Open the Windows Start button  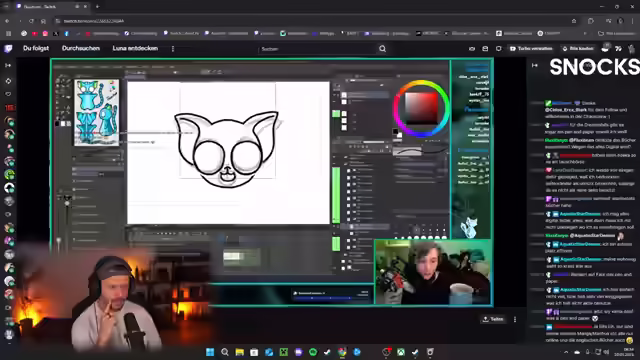coord(210,352)
